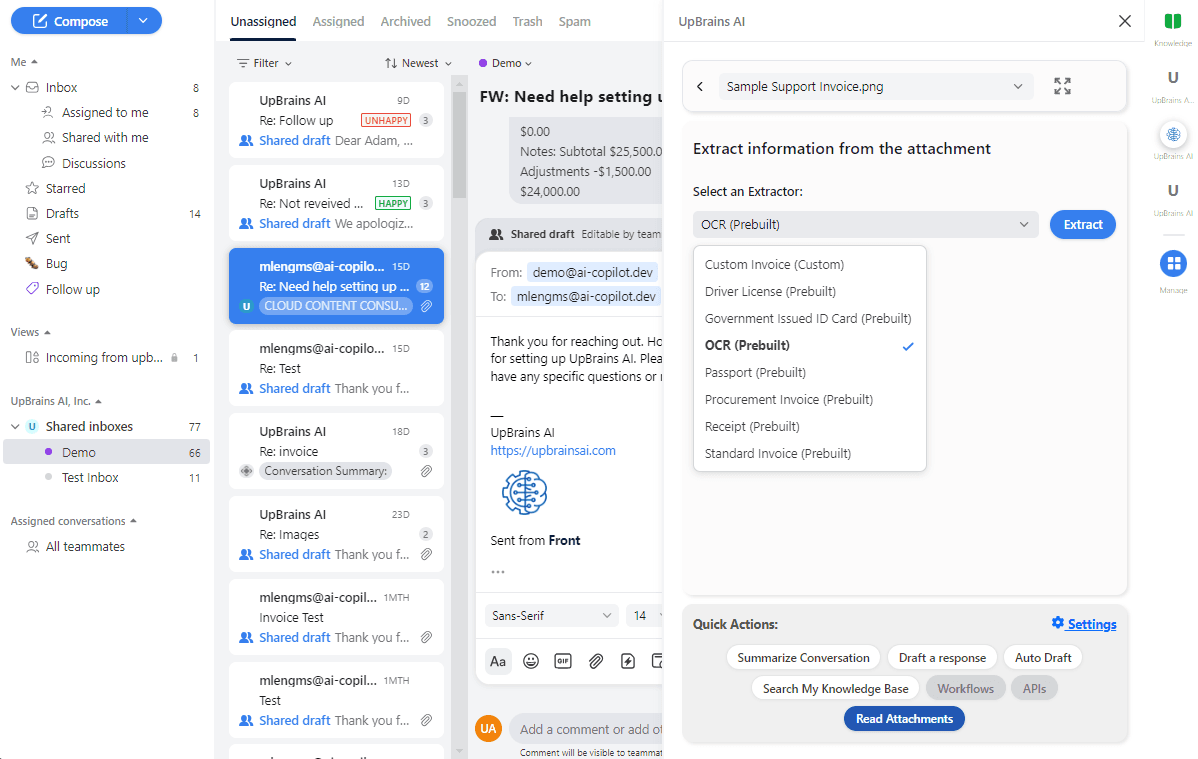Select Procurement Invoice (Prebuilt) option
This screenshot has height=759, width=1198.
coord(810,399)
